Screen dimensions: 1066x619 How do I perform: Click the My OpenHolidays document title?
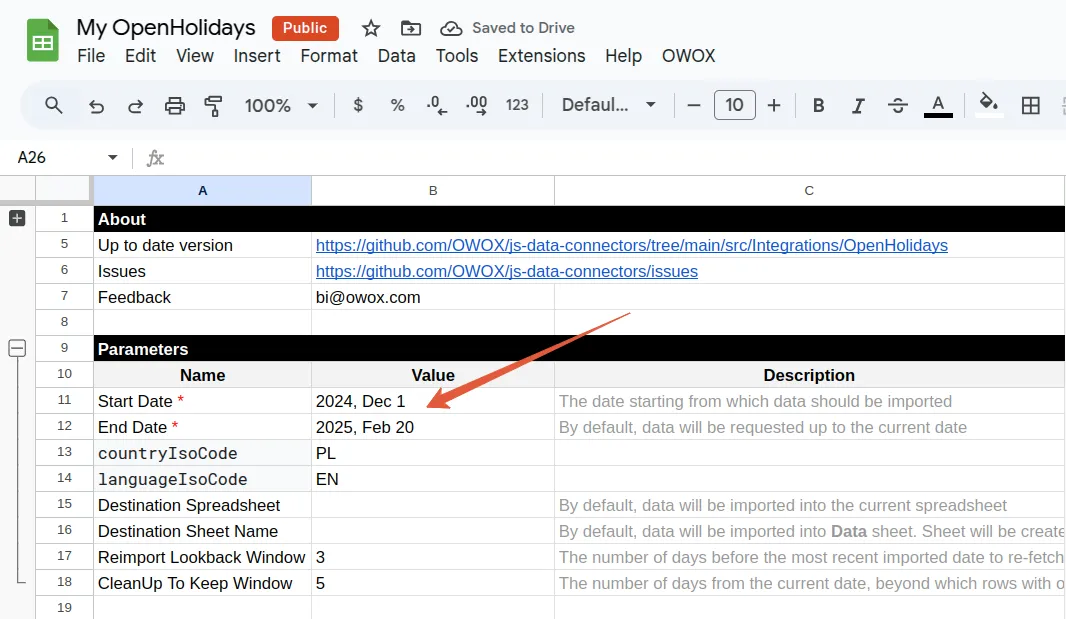point(166,27)
